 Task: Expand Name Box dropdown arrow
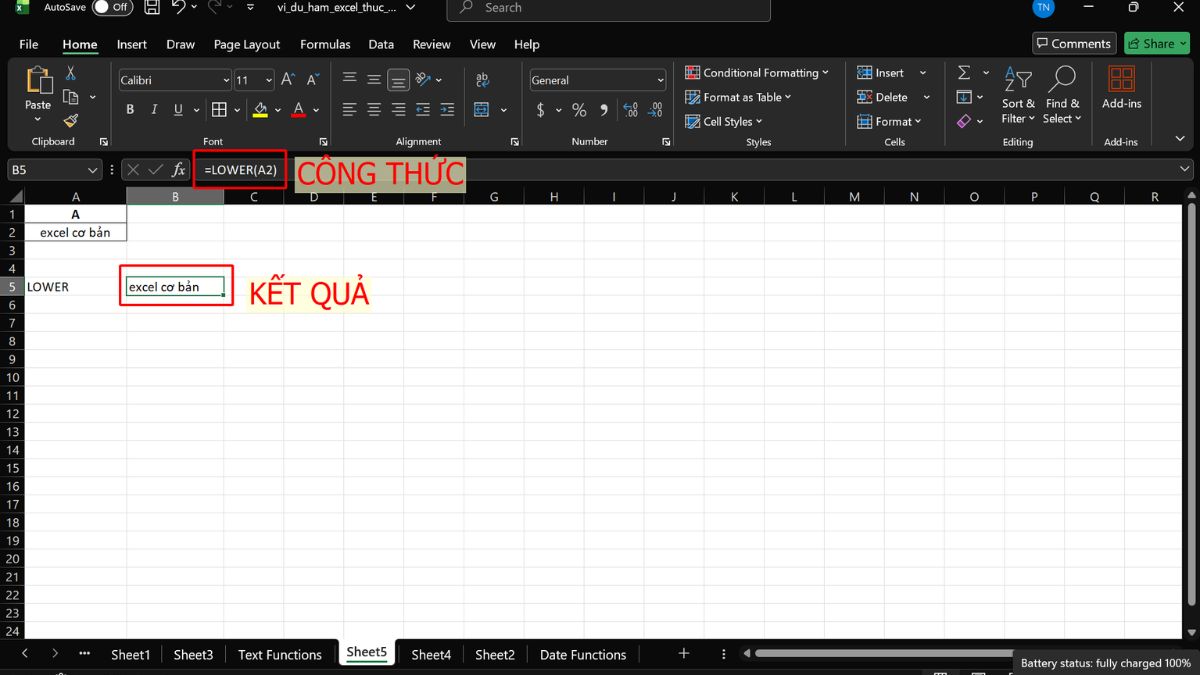click(93, 170)
